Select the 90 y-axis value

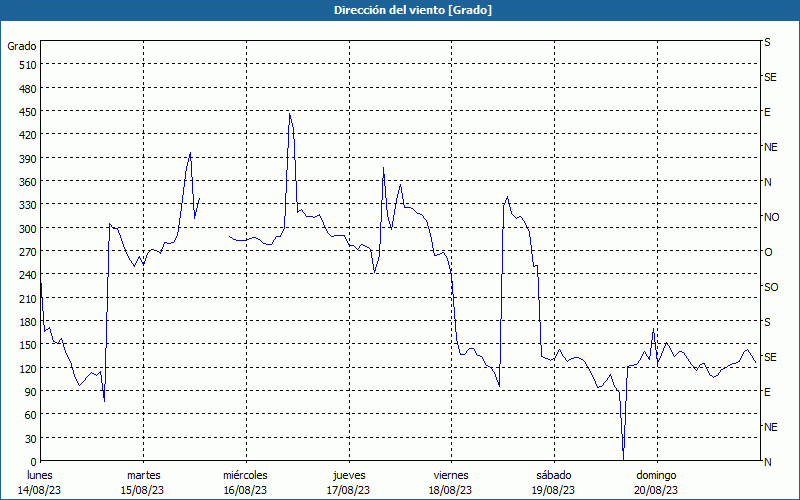pos(31,392)
